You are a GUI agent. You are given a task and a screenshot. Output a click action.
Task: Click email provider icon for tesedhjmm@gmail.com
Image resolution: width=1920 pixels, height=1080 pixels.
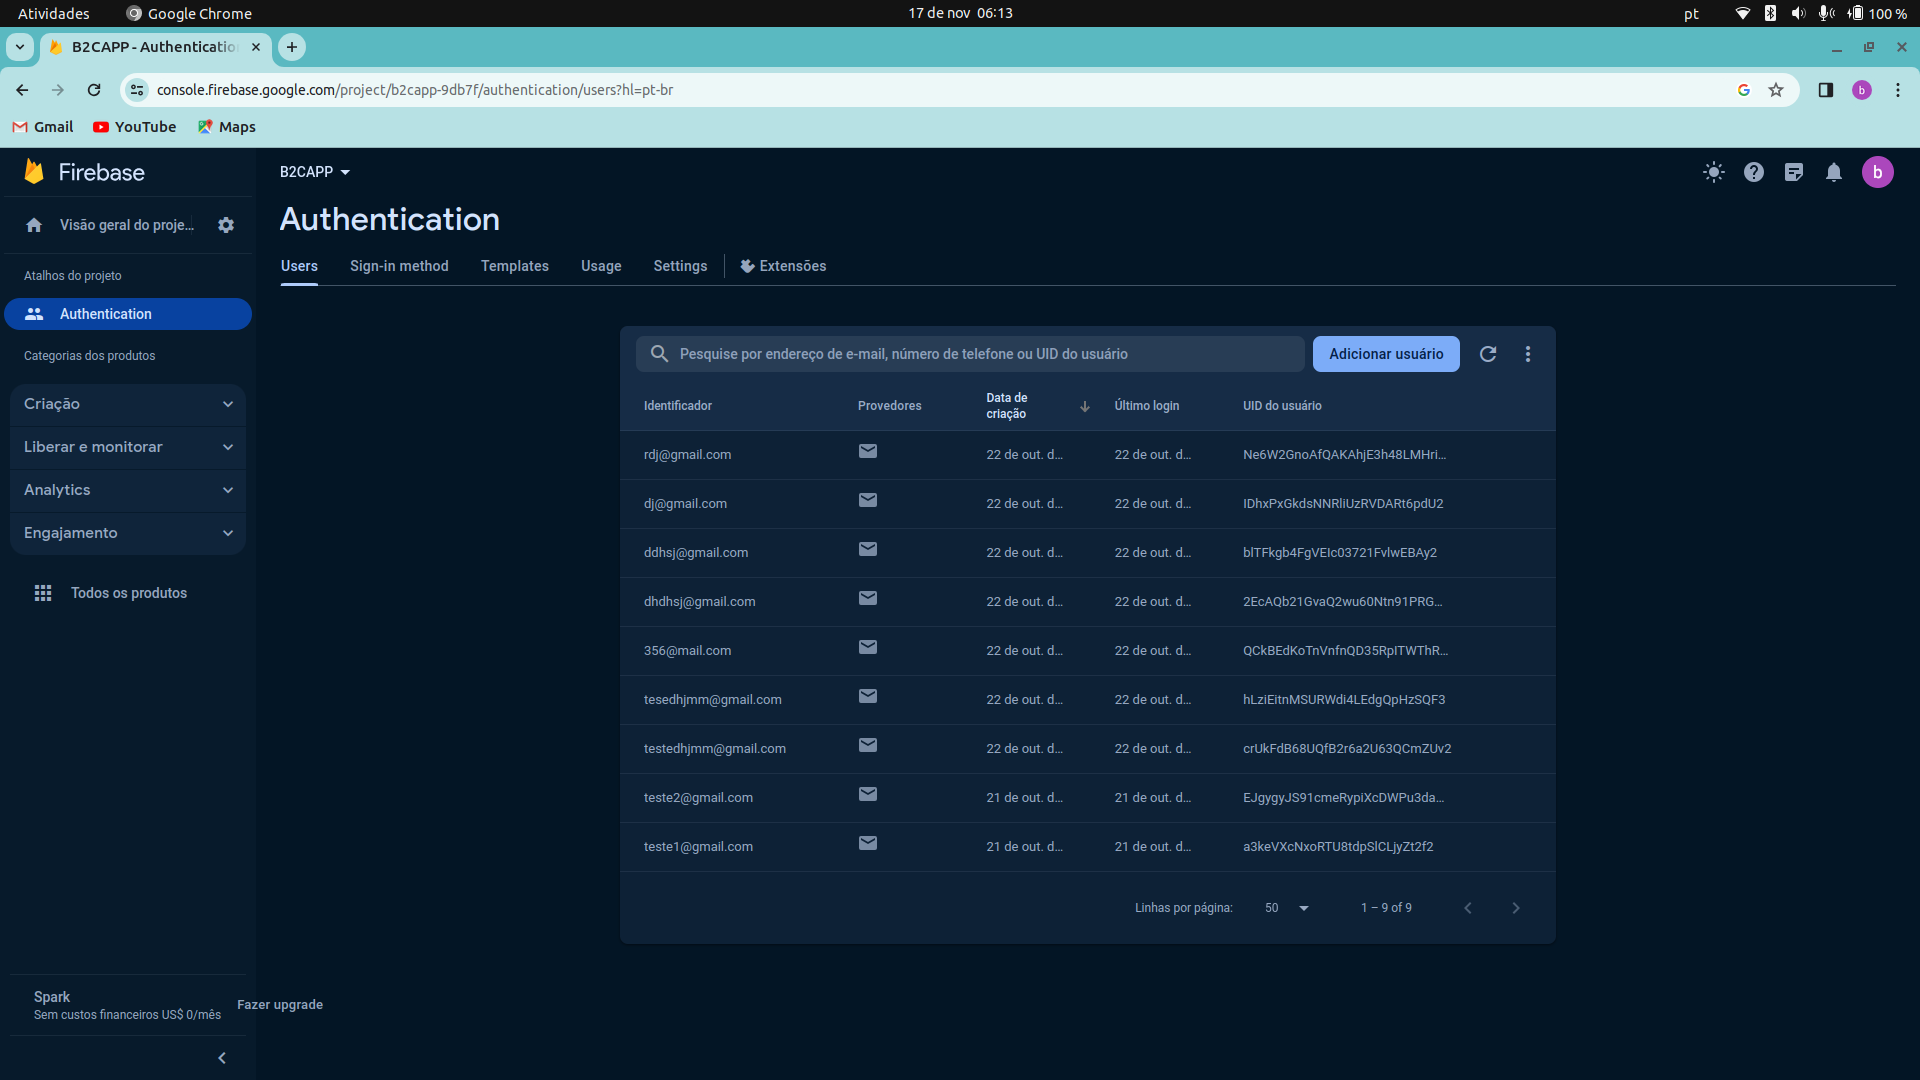pyautogui.click(x=868, y=696)
